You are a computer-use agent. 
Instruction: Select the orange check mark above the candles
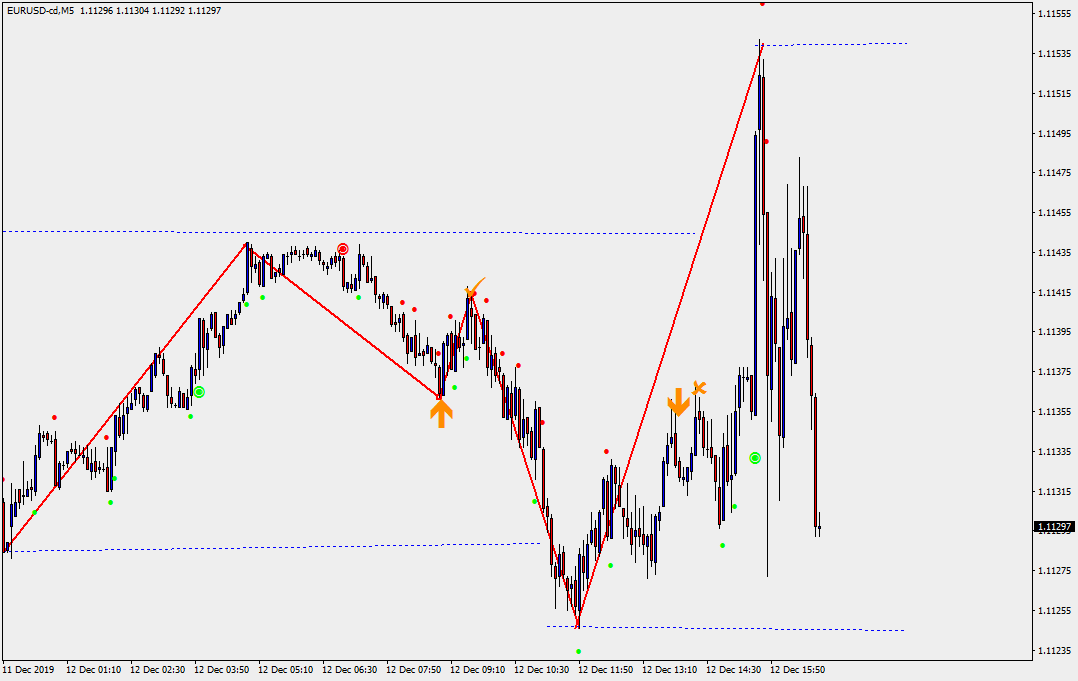[x=474, y=289]
